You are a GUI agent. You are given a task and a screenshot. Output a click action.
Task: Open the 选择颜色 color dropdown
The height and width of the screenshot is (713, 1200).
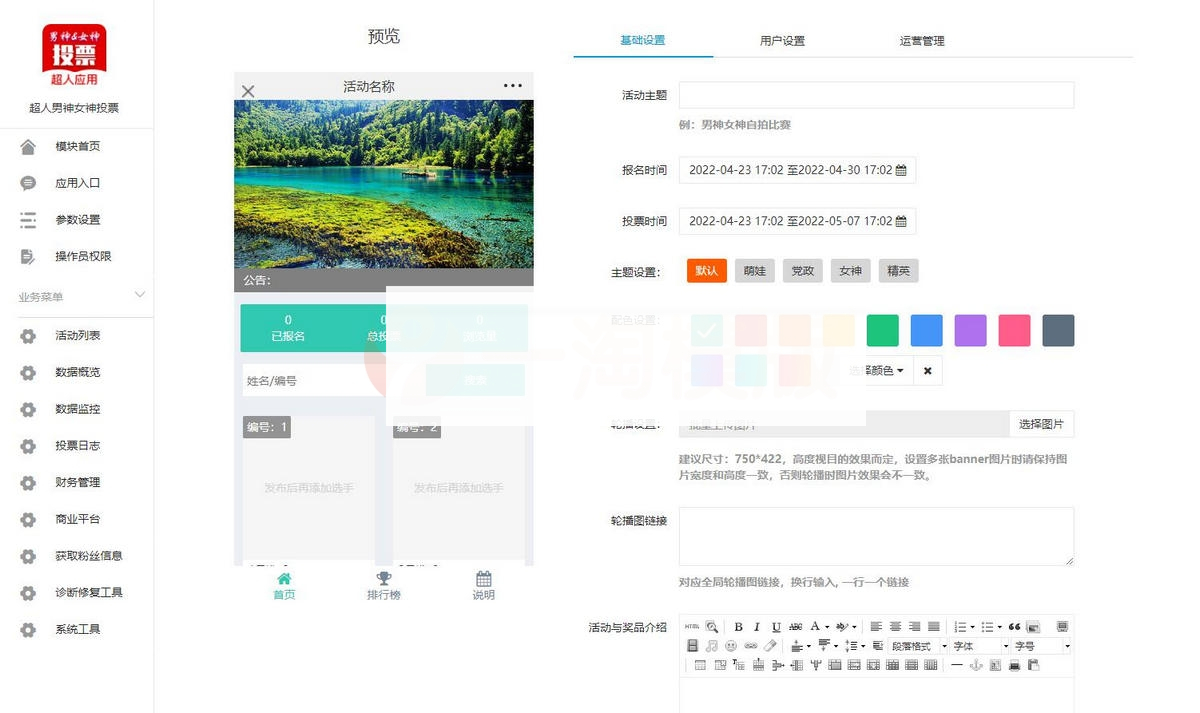point(878,371)
